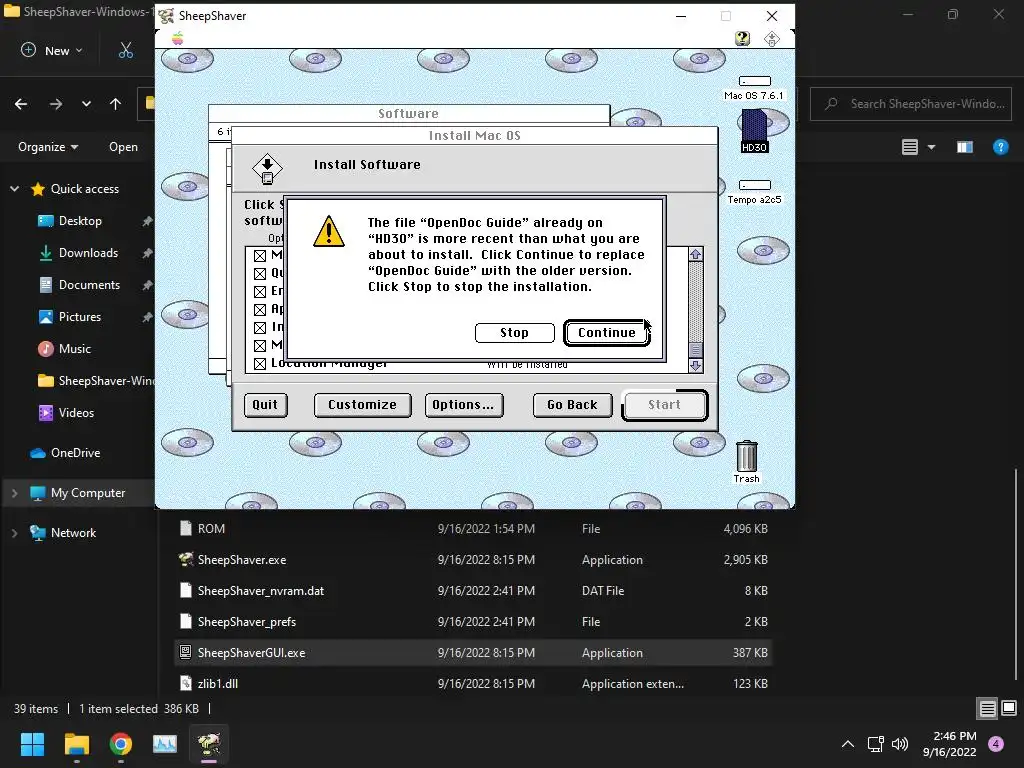1024x768 pixels.
Task: Open recent locations dropdown chevron
Action: coord(86,104)
